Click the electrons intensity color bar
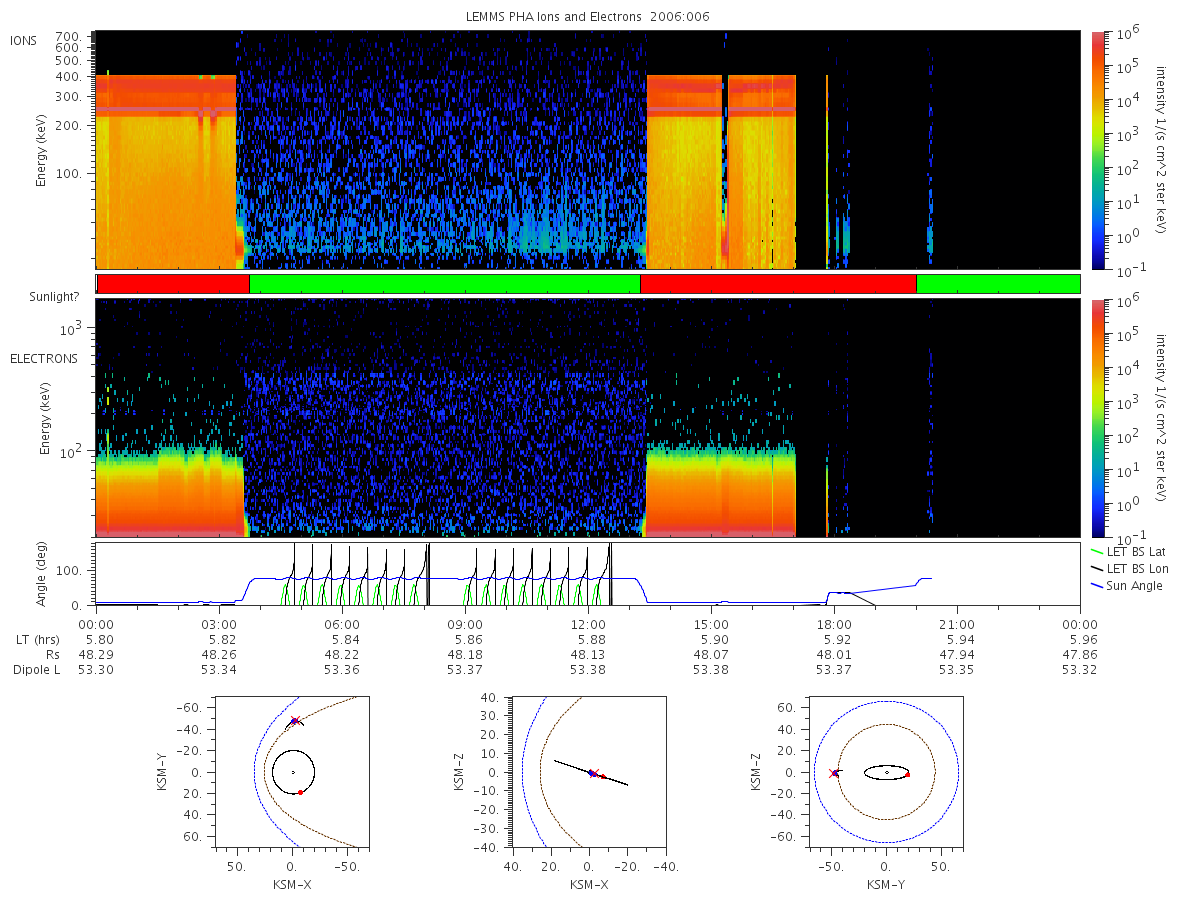This screenshot has height=900, width=1200. 1098,417
